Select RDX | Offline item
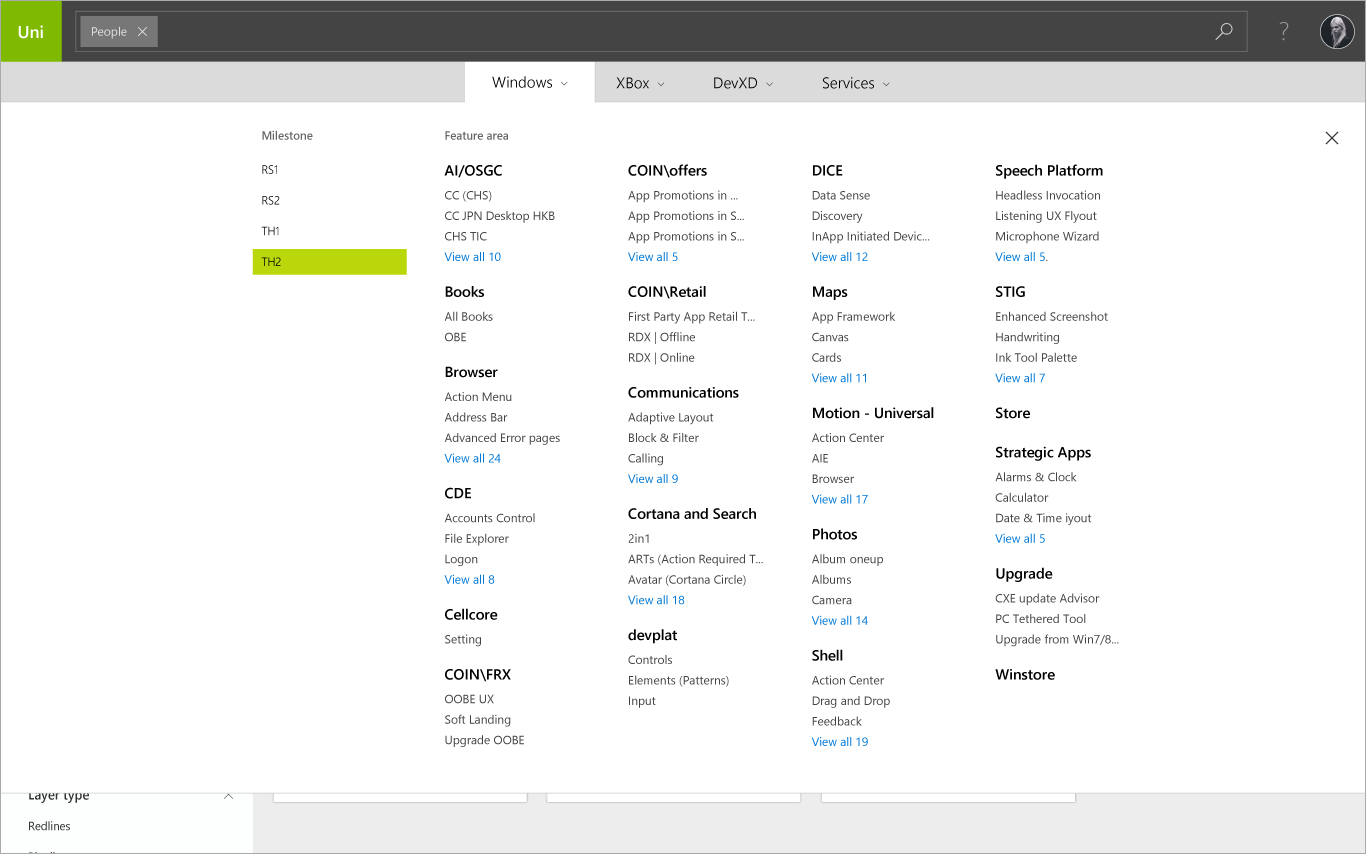The image size is (1366, 854). (662, 338)
